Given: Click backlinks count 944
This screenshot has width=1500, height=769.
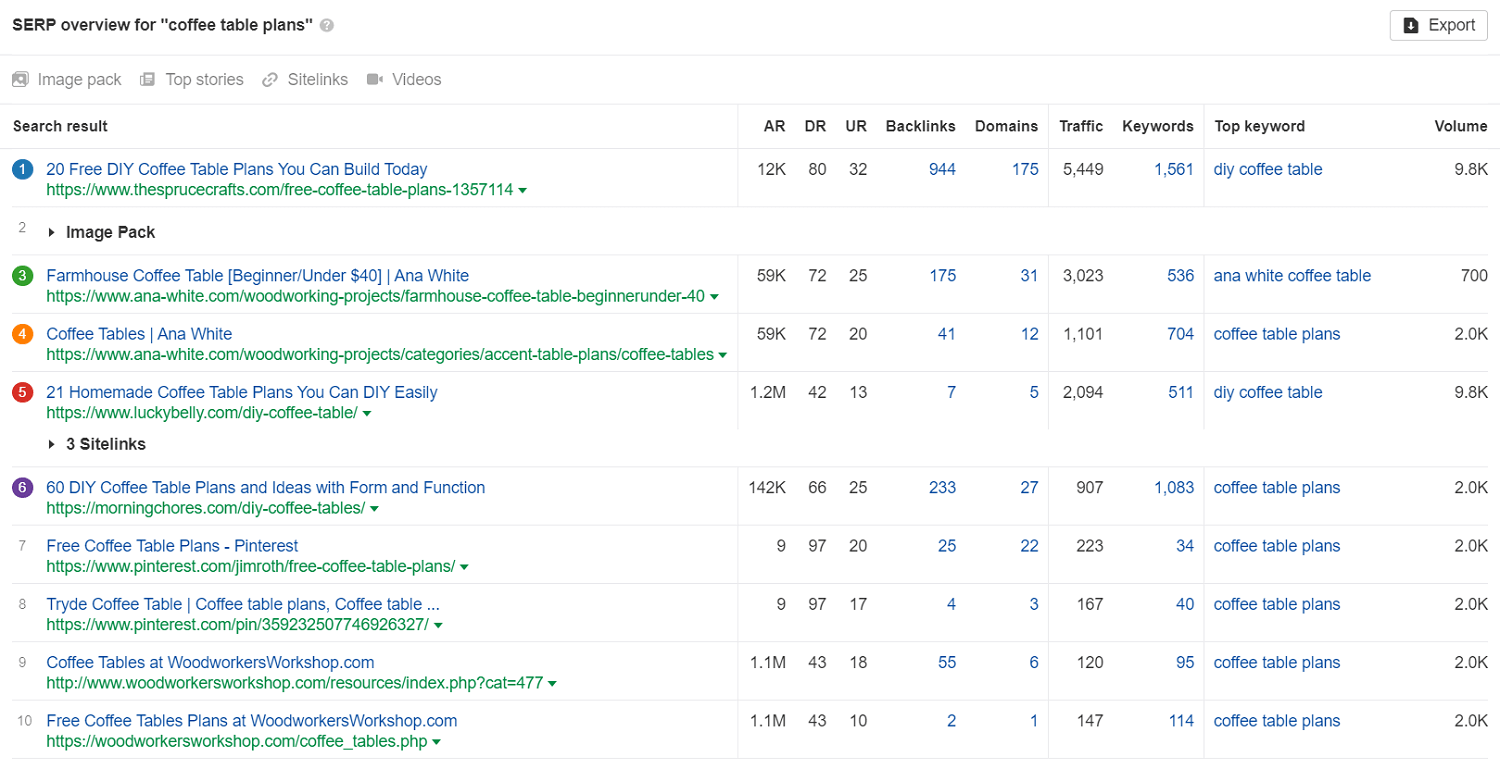Looking at the screenshot, I should pyautogui.click(x=942, y=169).
